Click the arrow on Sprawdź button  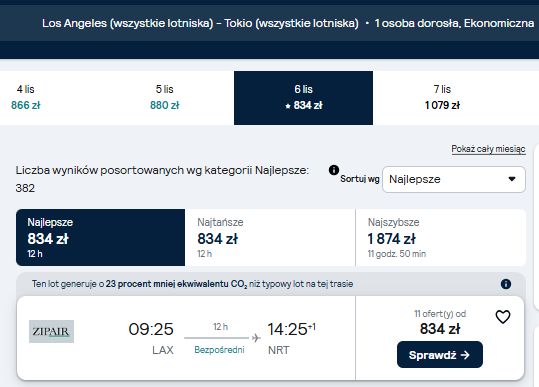coord(465,355)
